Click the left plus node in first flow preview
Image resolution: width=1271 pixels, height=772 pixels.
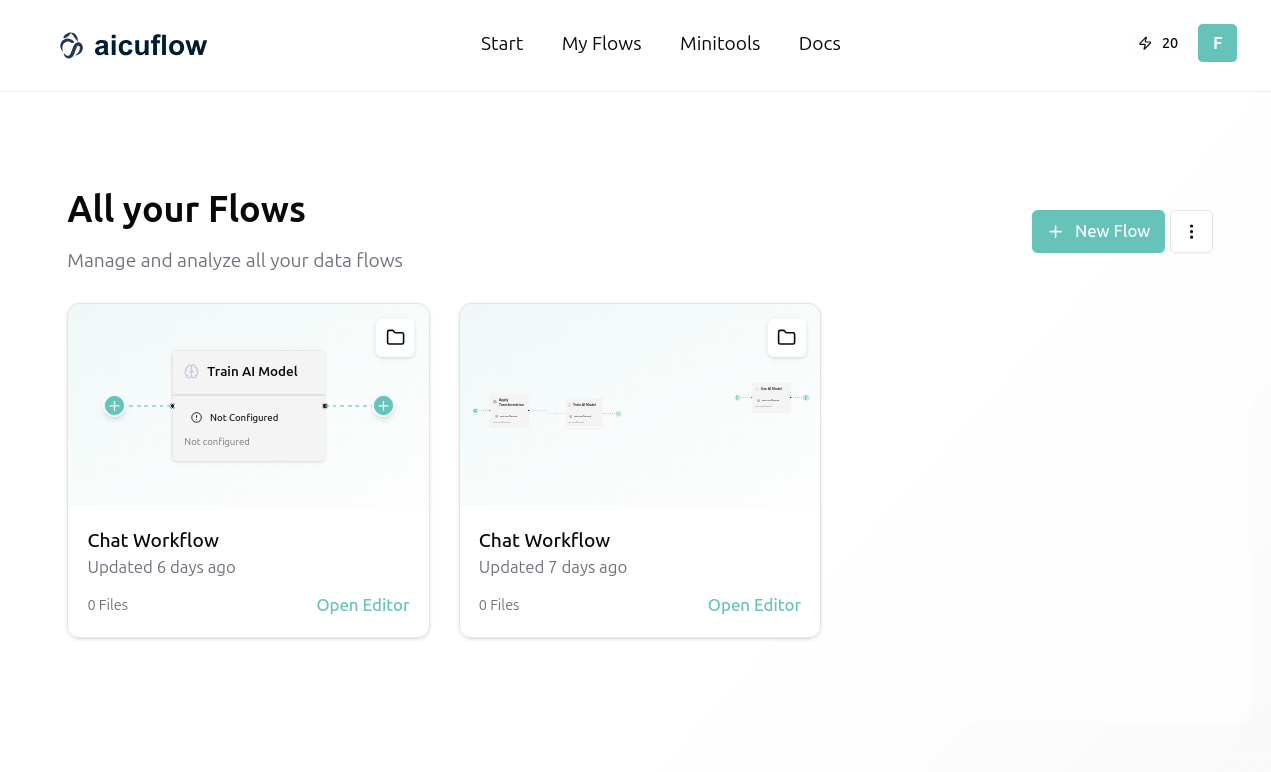pyautogui.click(x=115, y=406)
